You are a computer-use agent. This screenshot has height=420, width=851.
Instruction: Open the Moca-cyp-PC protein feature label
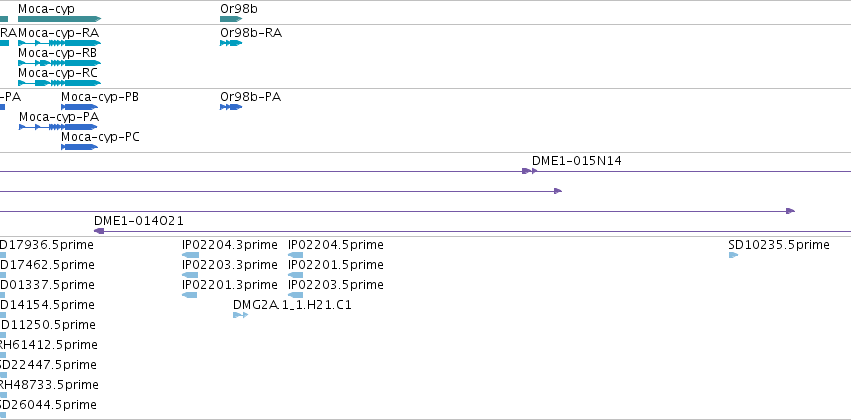point(100,137)
